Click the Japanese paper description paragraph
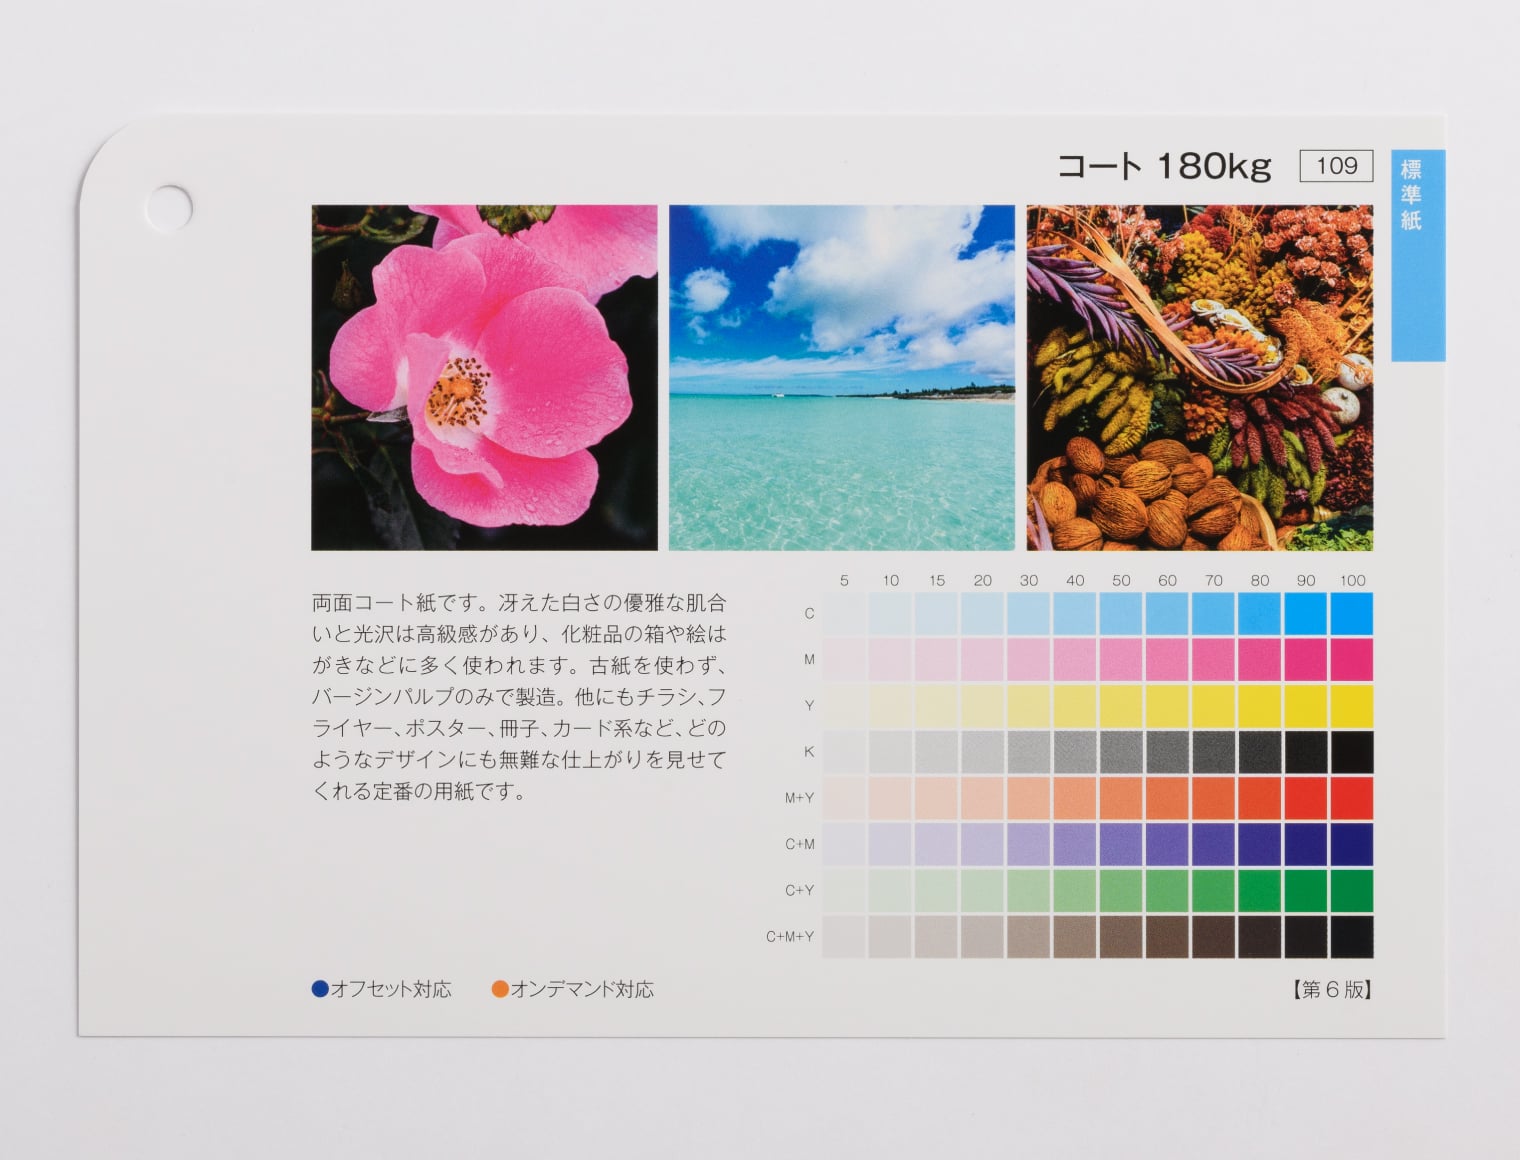This screenshot has height=1160, width=1520. [x=519, y=697]
